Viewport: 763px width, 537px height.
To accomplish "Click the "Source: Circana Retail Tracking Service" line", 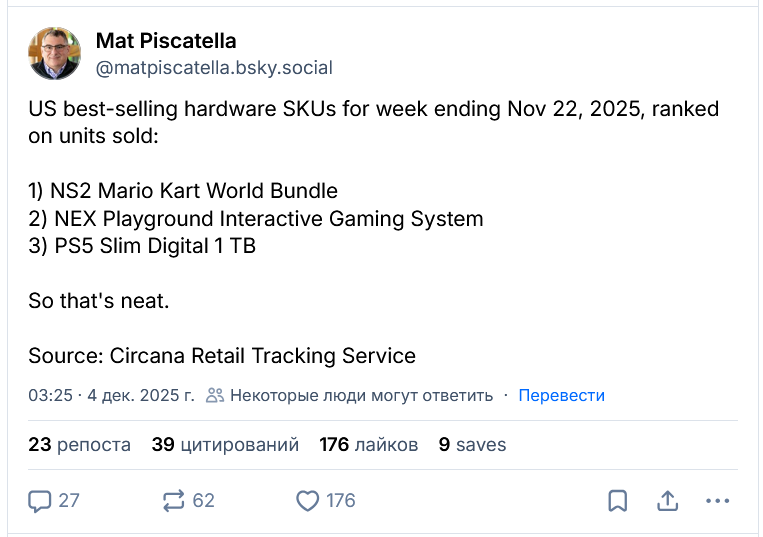I will pos(221,355).
